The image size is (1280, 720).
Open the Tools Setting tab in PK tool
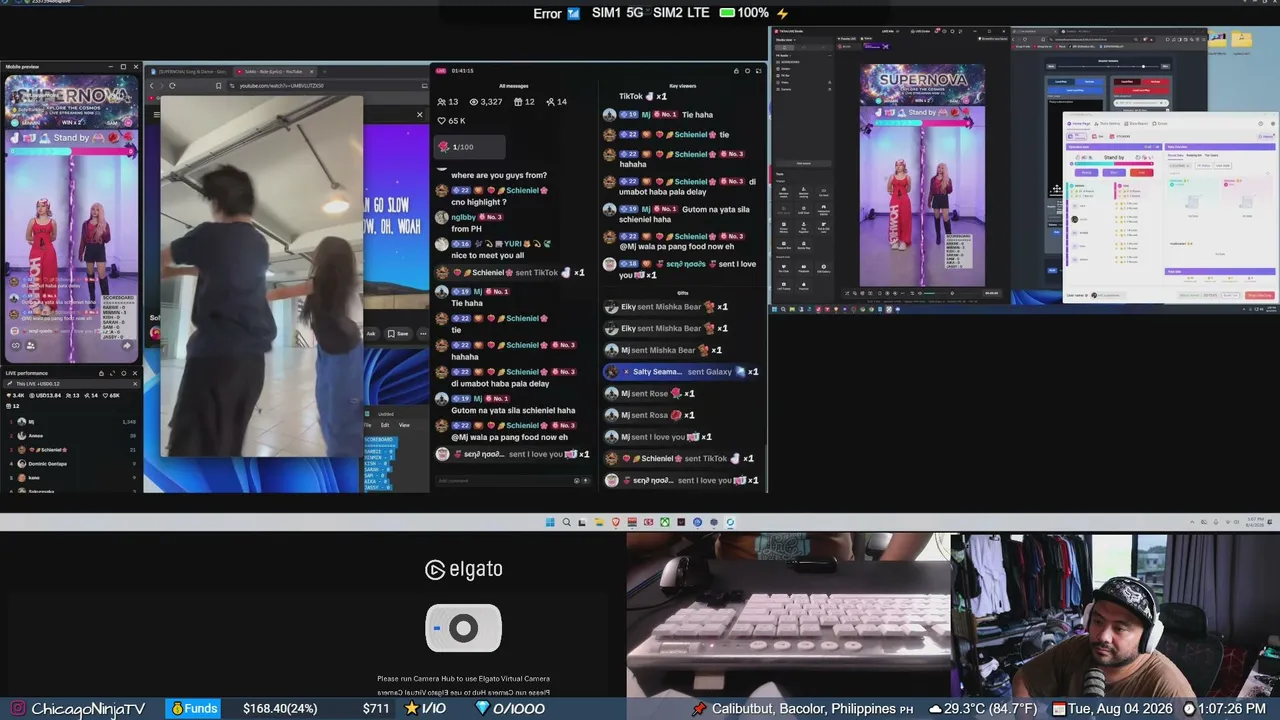[x=1108, y=123]
